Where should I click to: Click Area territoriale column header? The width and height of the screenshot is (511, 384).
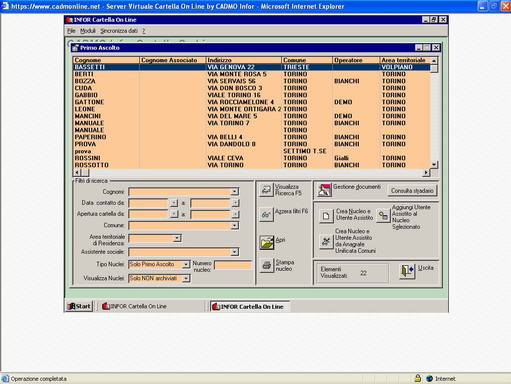point(405,60)
